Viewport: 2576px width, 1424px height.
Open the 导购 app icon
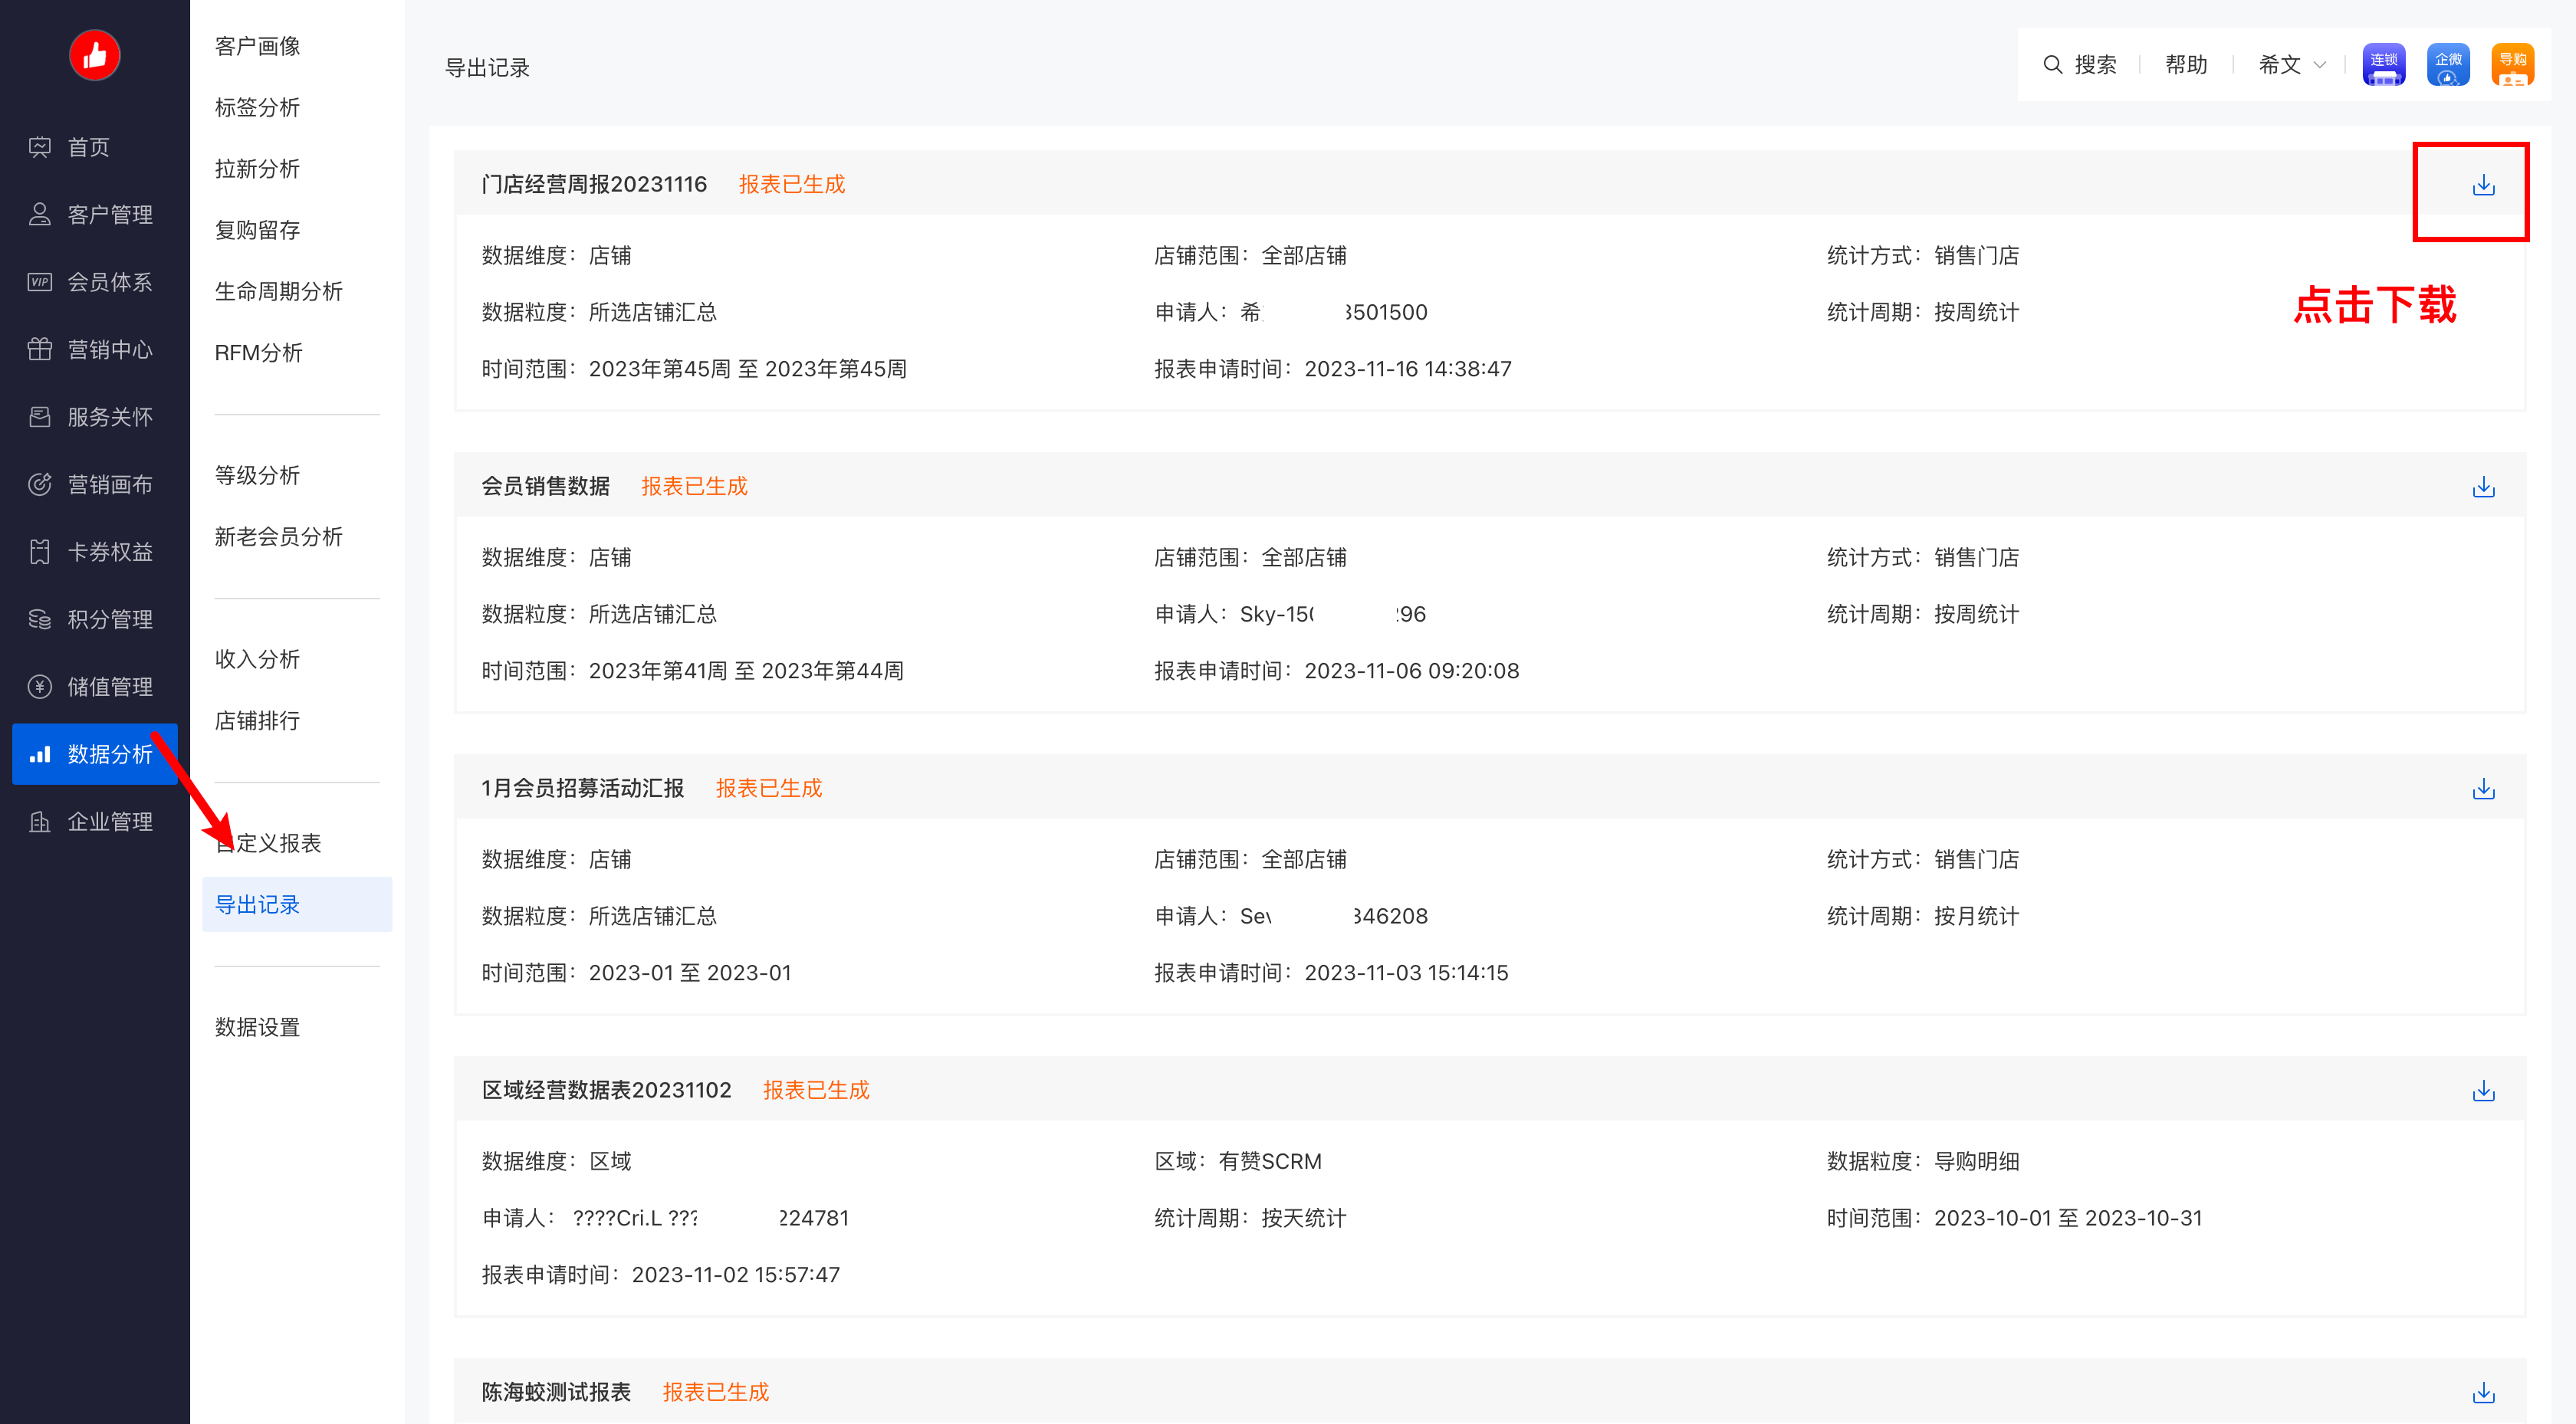point(2512,65)
